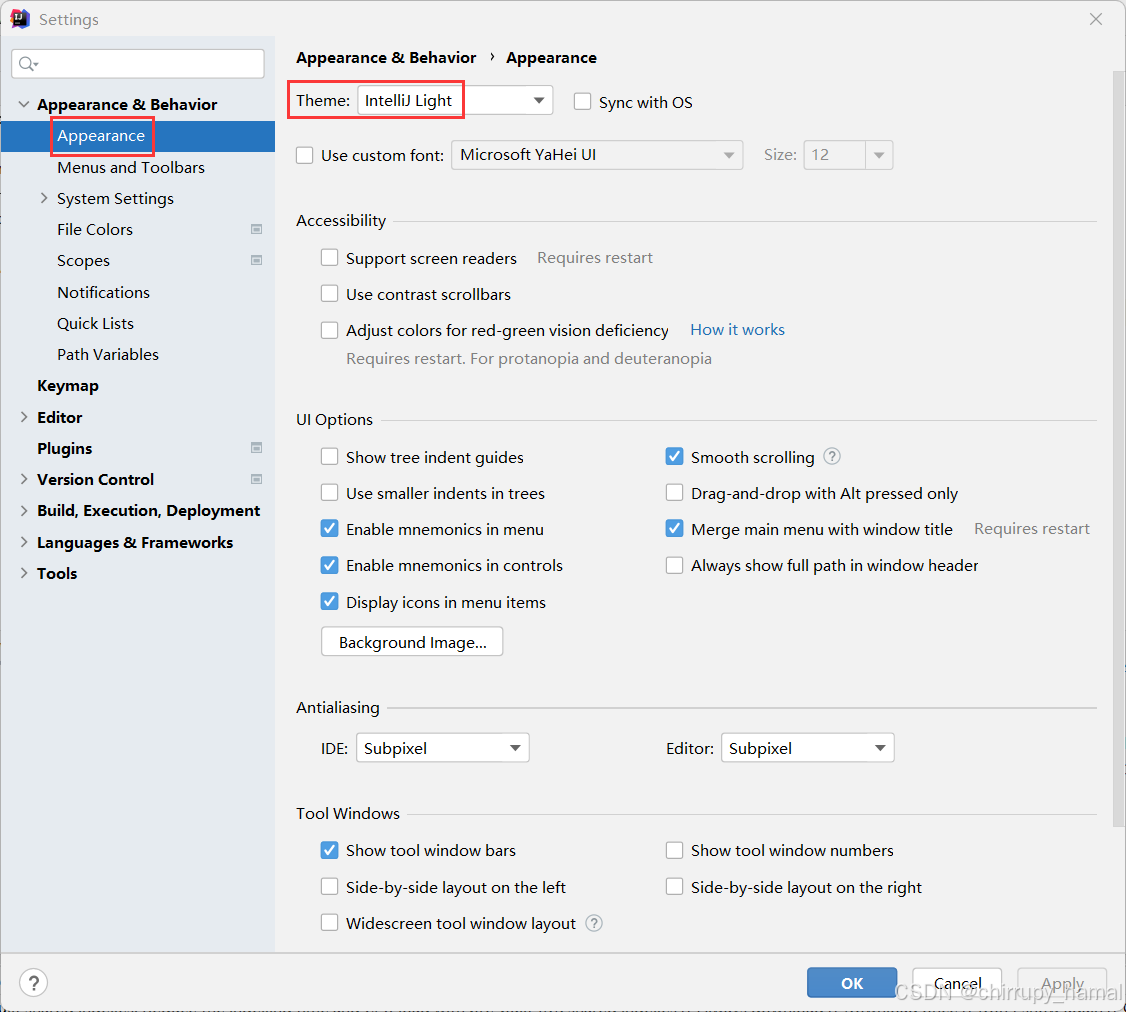
Task: Check Support screen readers
Action: 330,257
